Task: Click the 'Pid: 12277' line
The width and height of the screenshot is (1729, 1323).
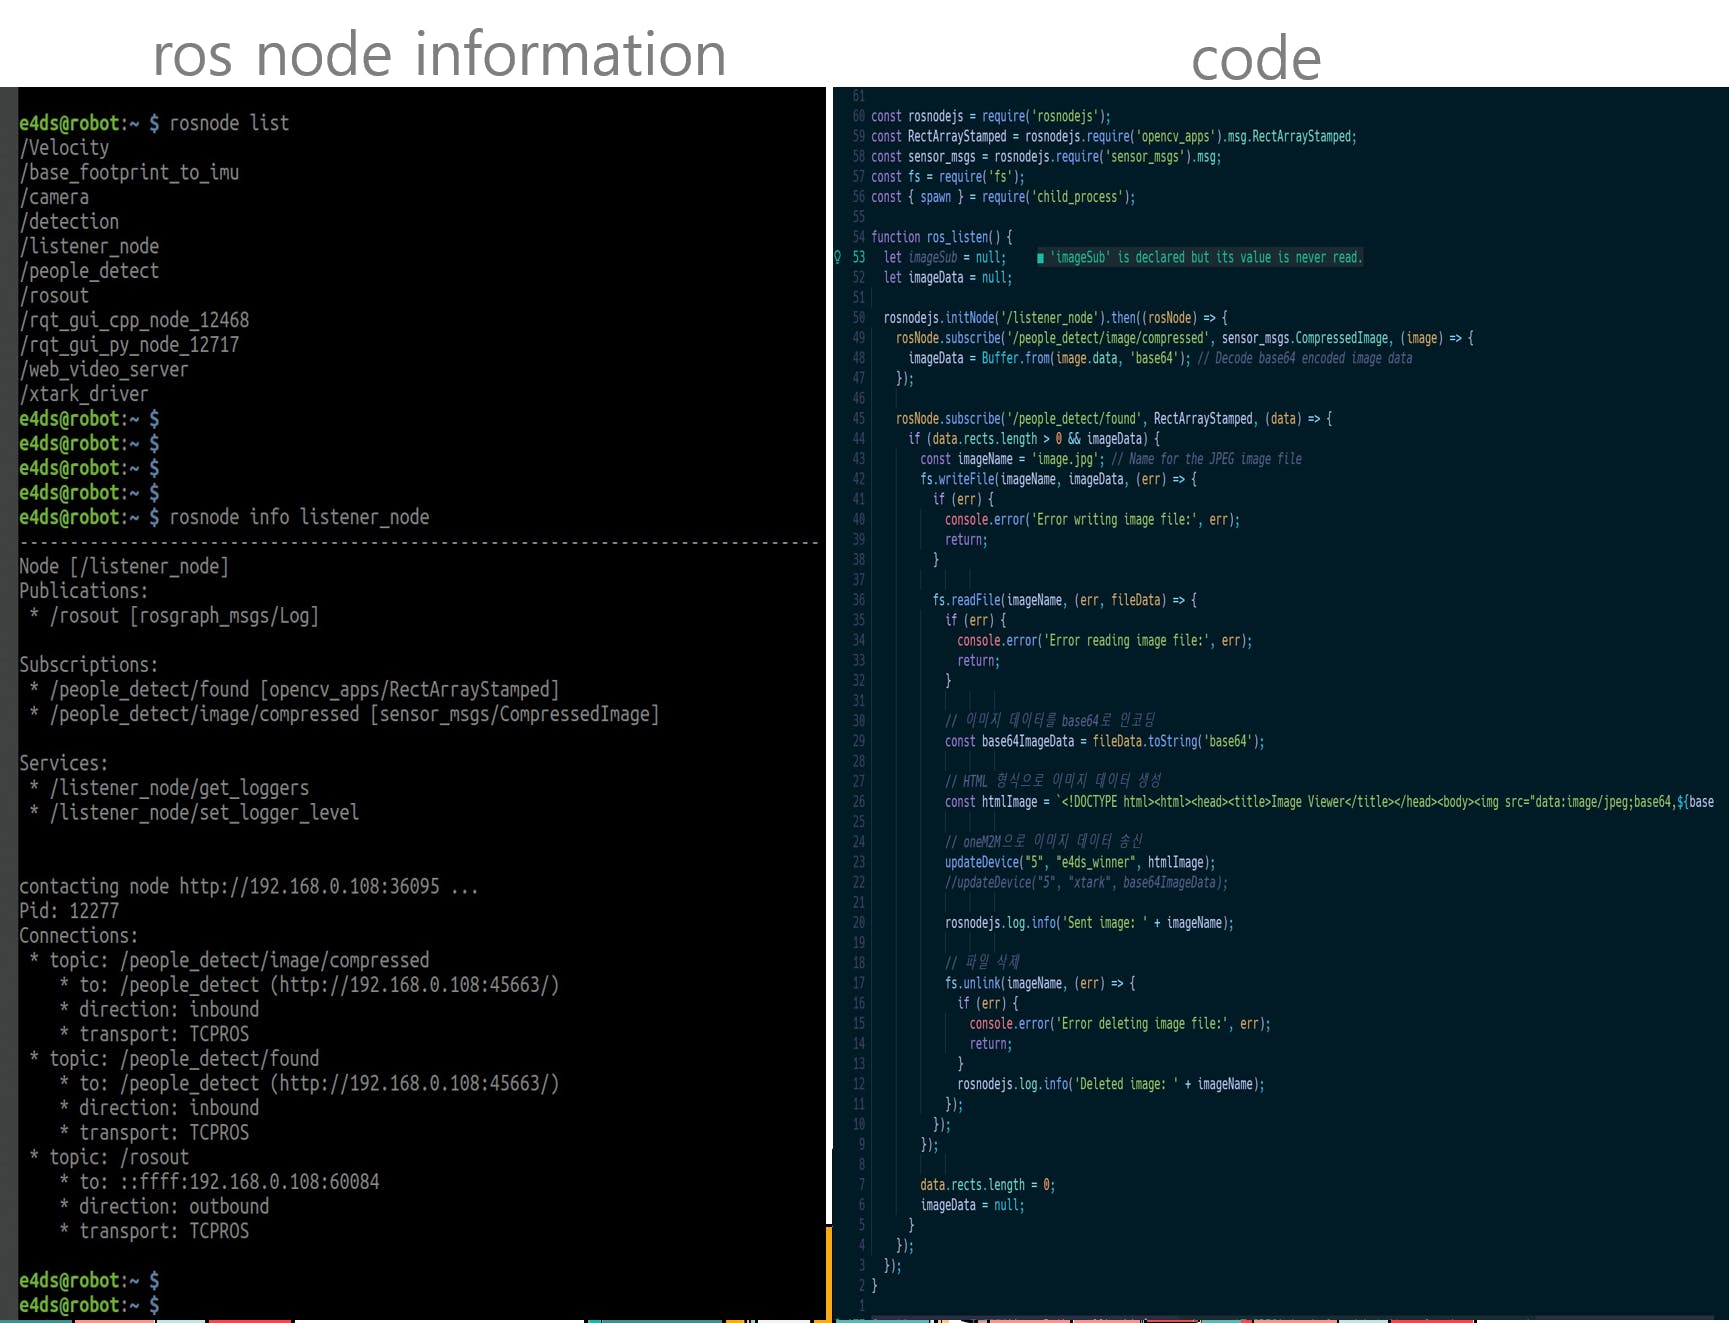Action: (69, 911)
